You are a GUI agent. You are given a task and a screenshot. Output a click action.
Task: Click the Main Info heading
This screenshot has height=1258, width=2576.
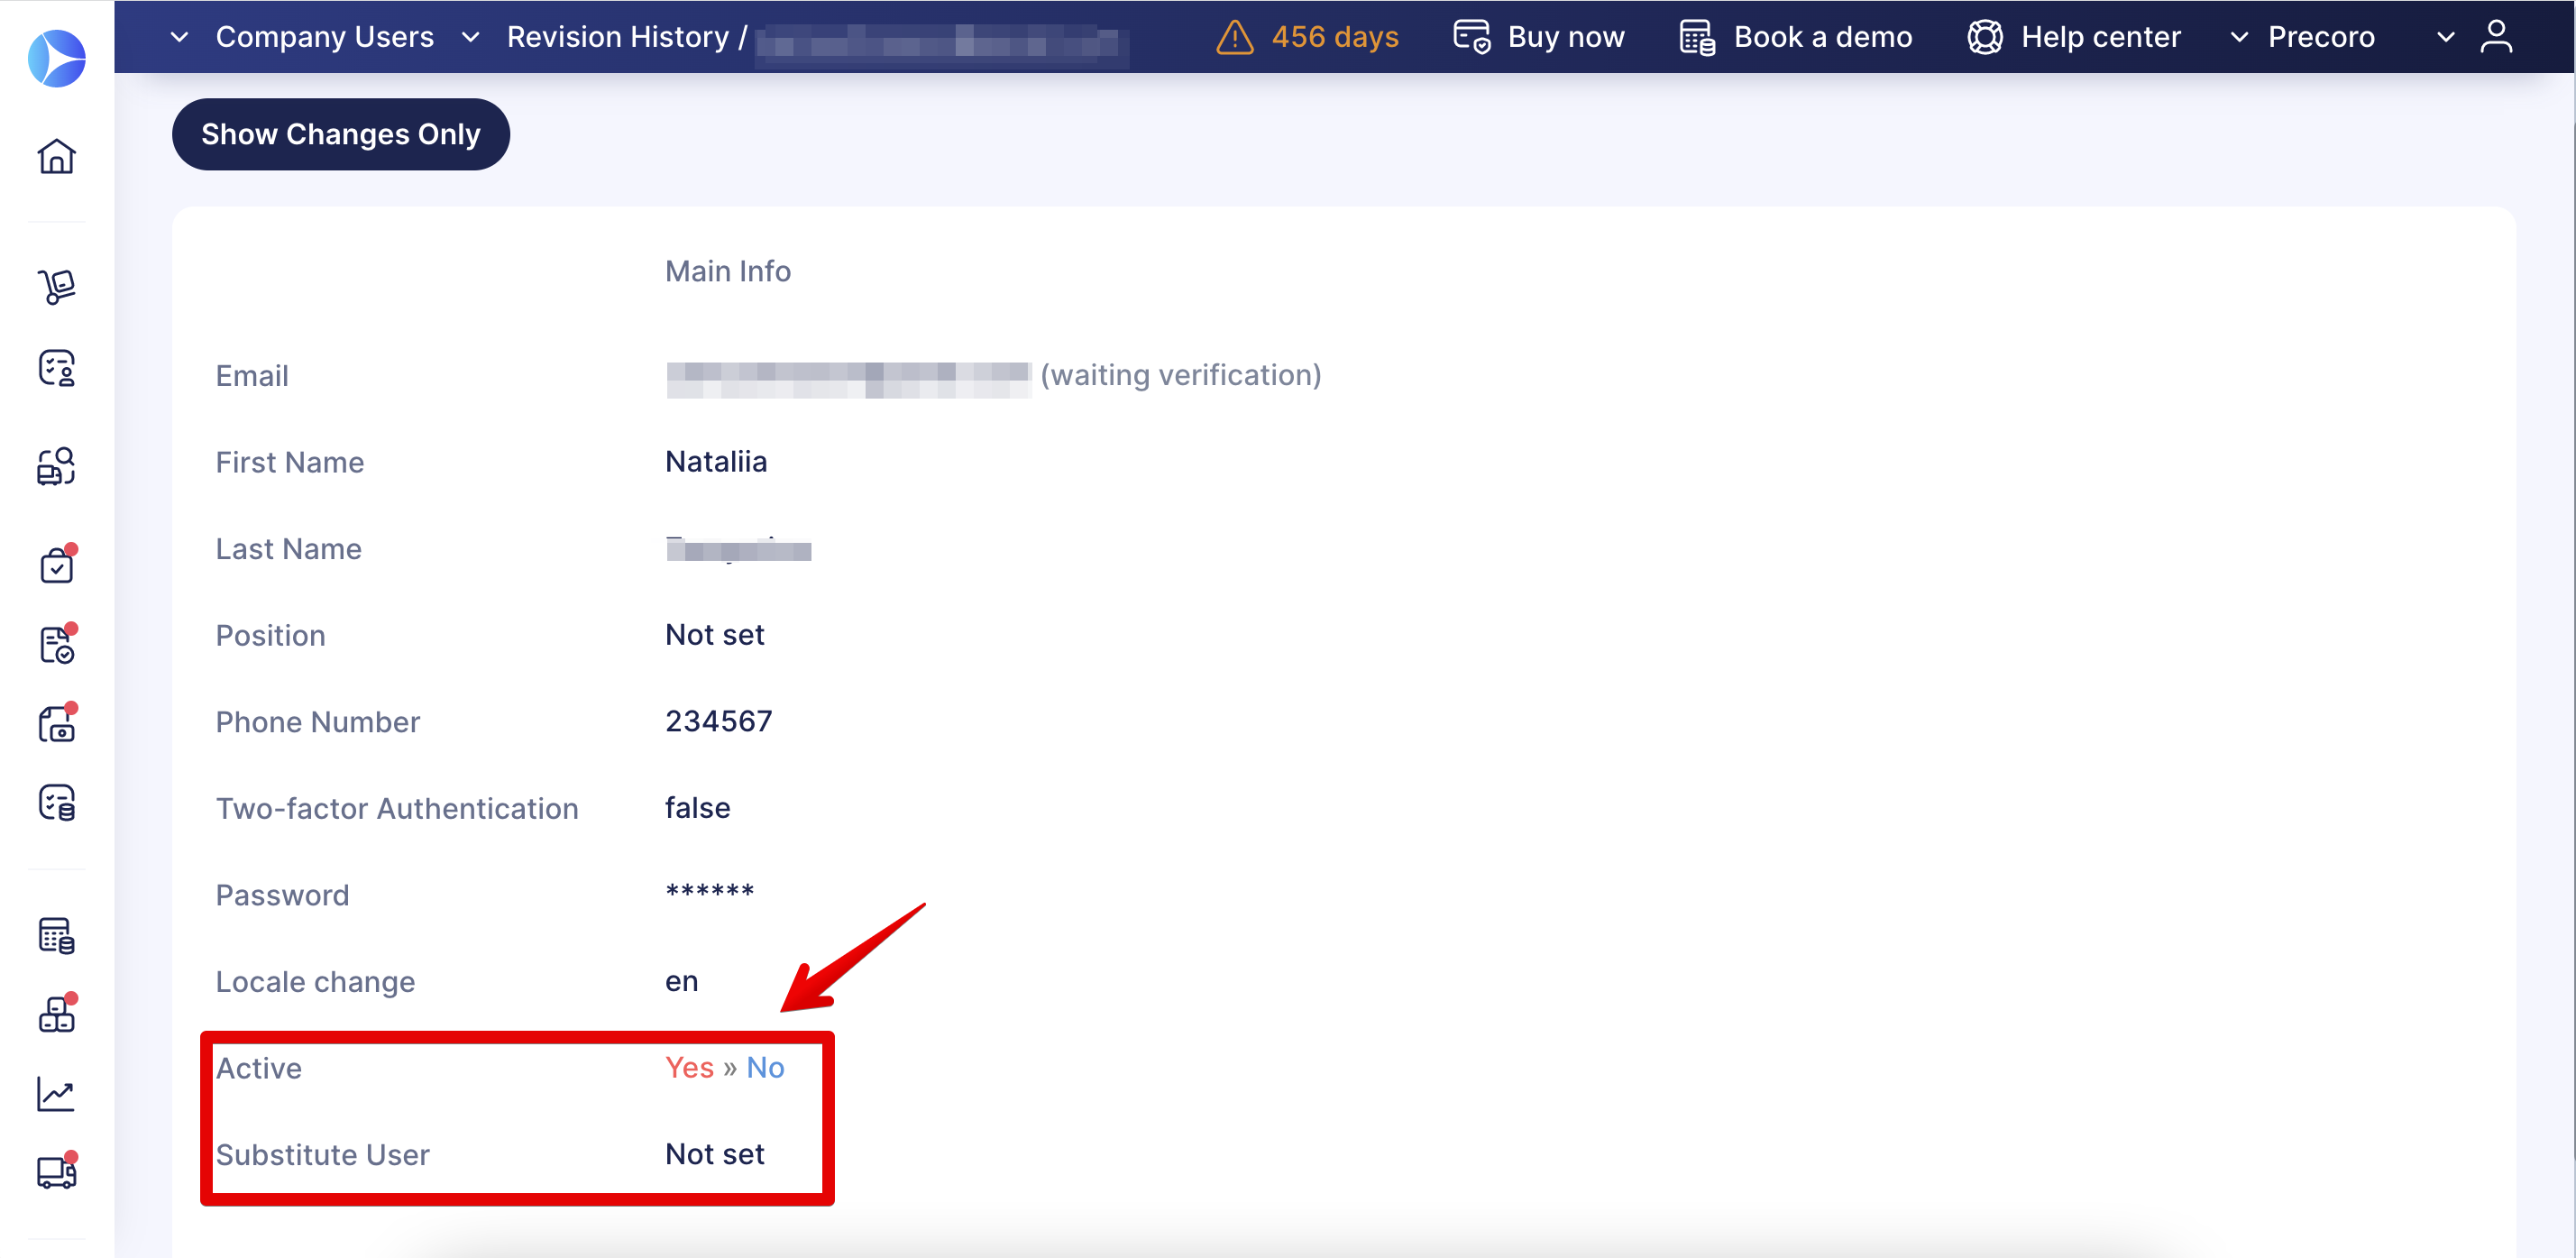[x=728, y=271]
